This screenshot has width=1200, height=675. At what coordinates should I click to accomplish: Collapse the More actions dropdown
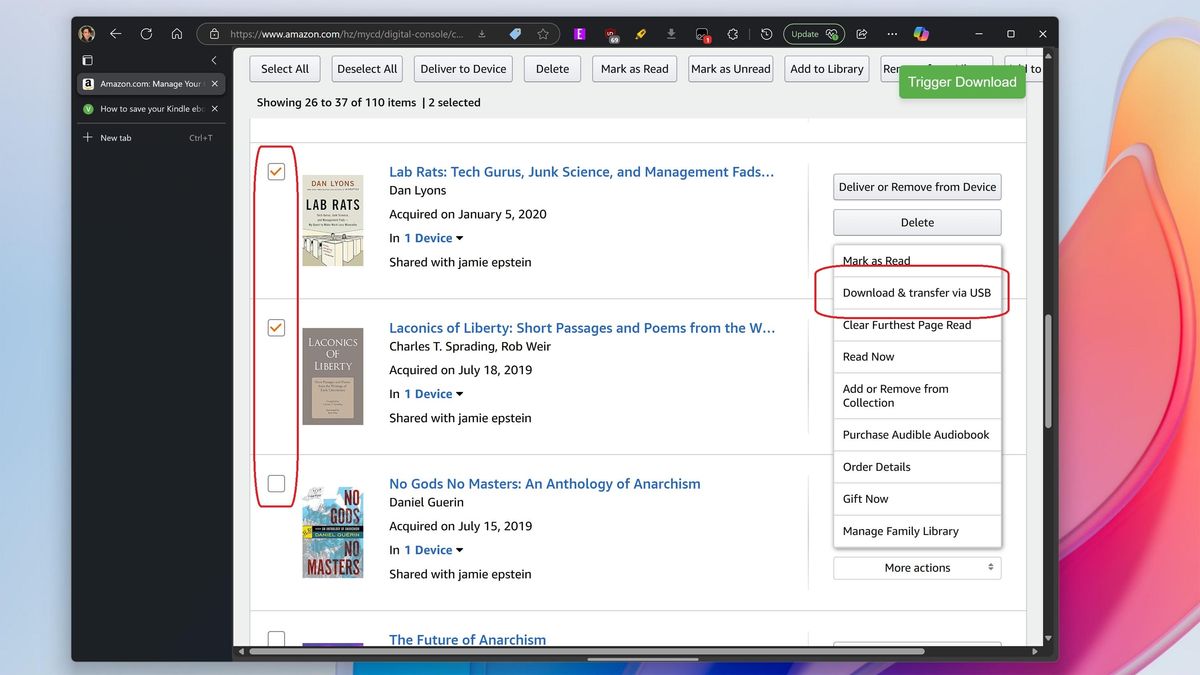pos(917,568)
